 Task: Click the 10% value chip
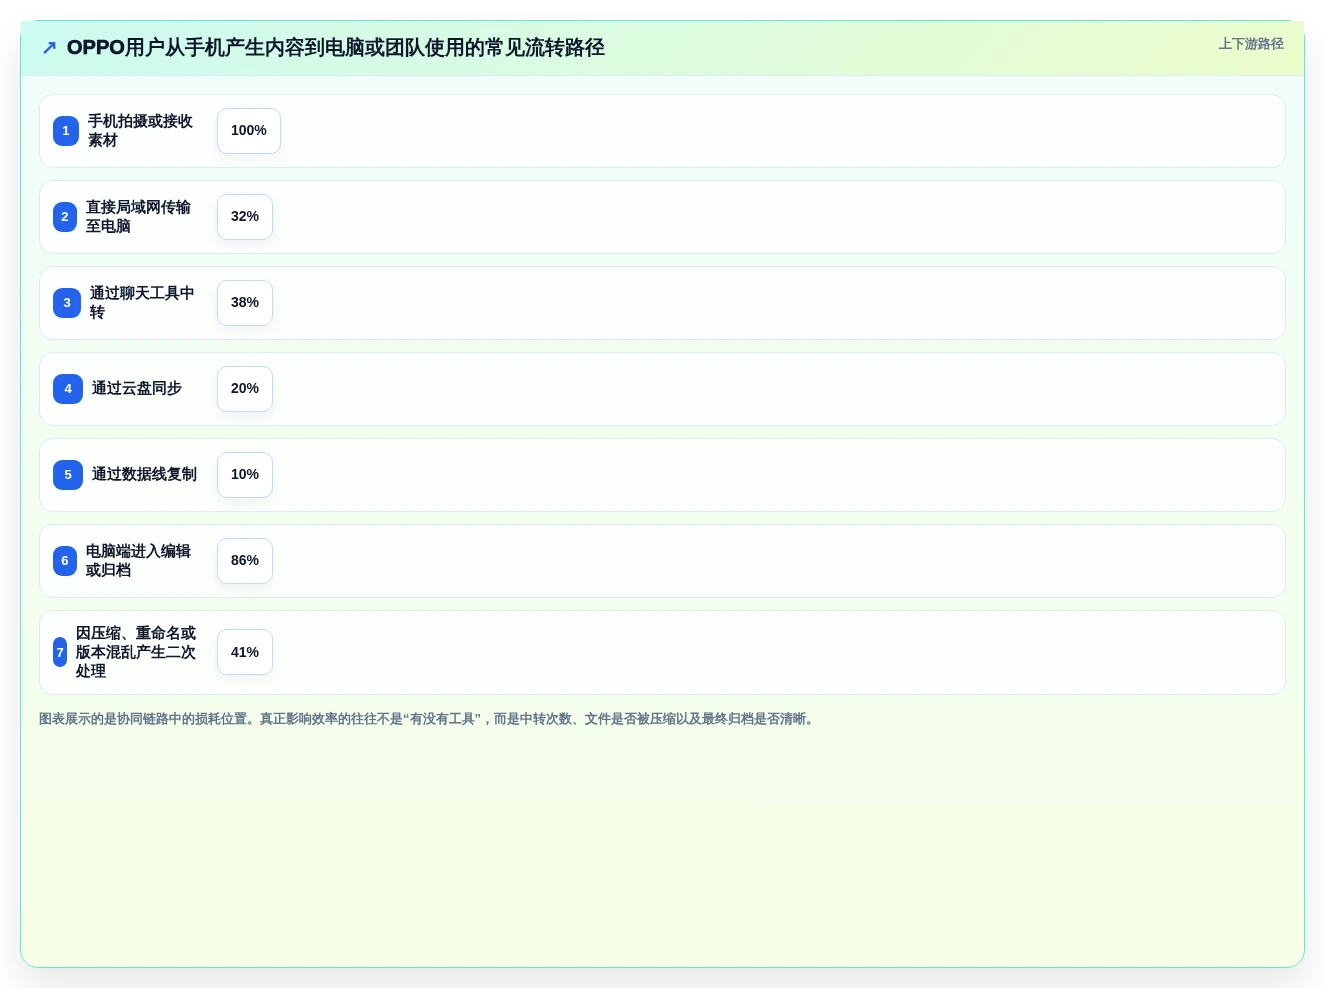pos(245,475)
